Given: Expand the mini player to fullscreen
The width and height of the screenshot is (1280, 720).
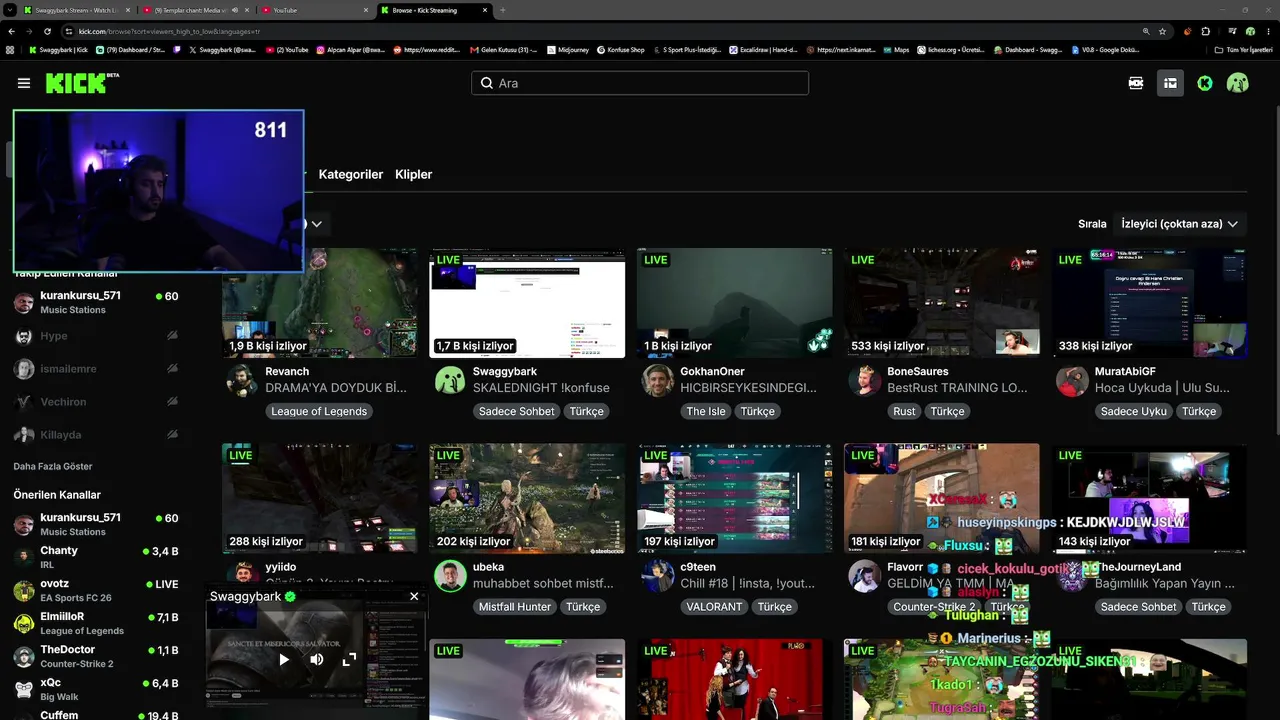Looking at the screenshot, I should pyautogui.click(x=349, y=659).
